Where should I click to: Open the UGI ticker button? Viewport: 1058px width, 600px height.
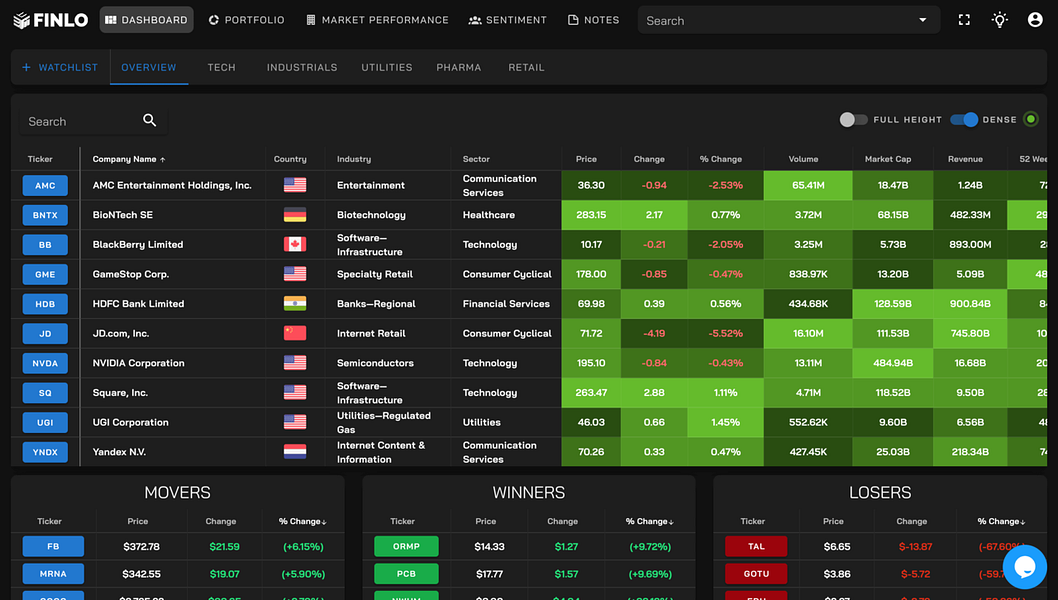tap(45, 422)
